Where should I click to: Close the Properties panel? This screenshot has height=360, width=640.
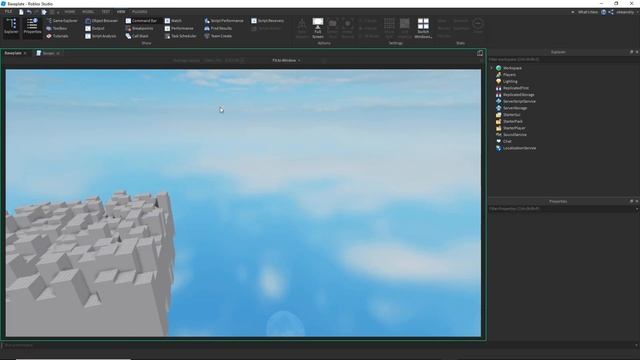coord(637,201)
